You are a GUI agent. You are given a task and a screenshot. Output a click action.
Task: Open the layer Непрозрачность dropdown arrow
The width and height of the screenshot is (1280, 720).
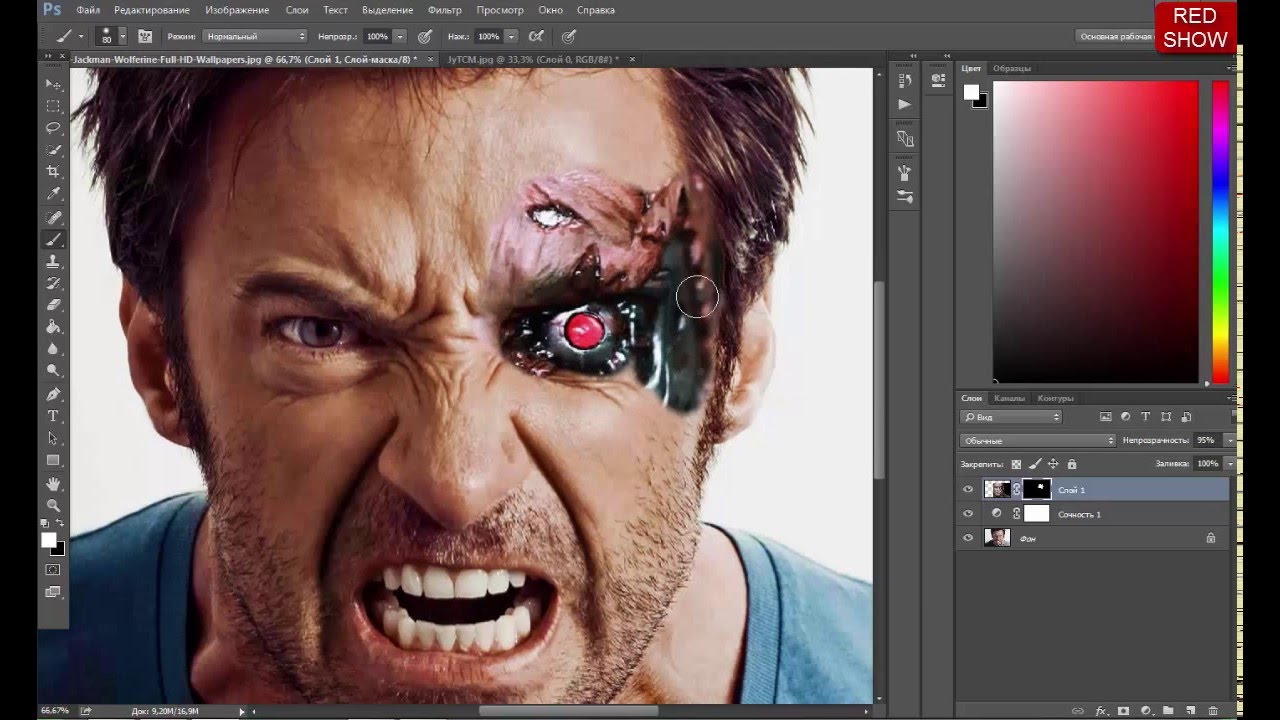pos(1230,440)
